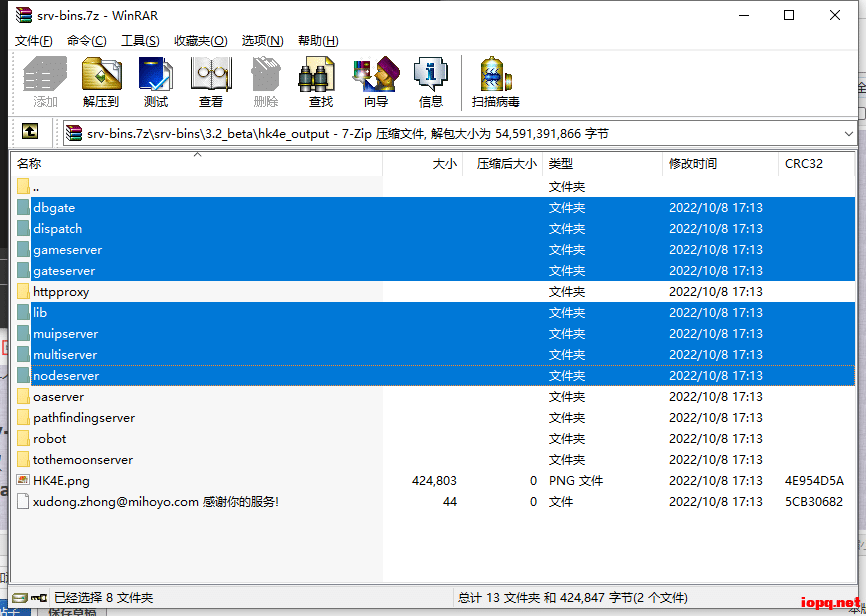Image resolution: width=866 pixels, height=616 pixels.
Task: Open the 查找 (Find) search tool
Action: coord(318,80)
